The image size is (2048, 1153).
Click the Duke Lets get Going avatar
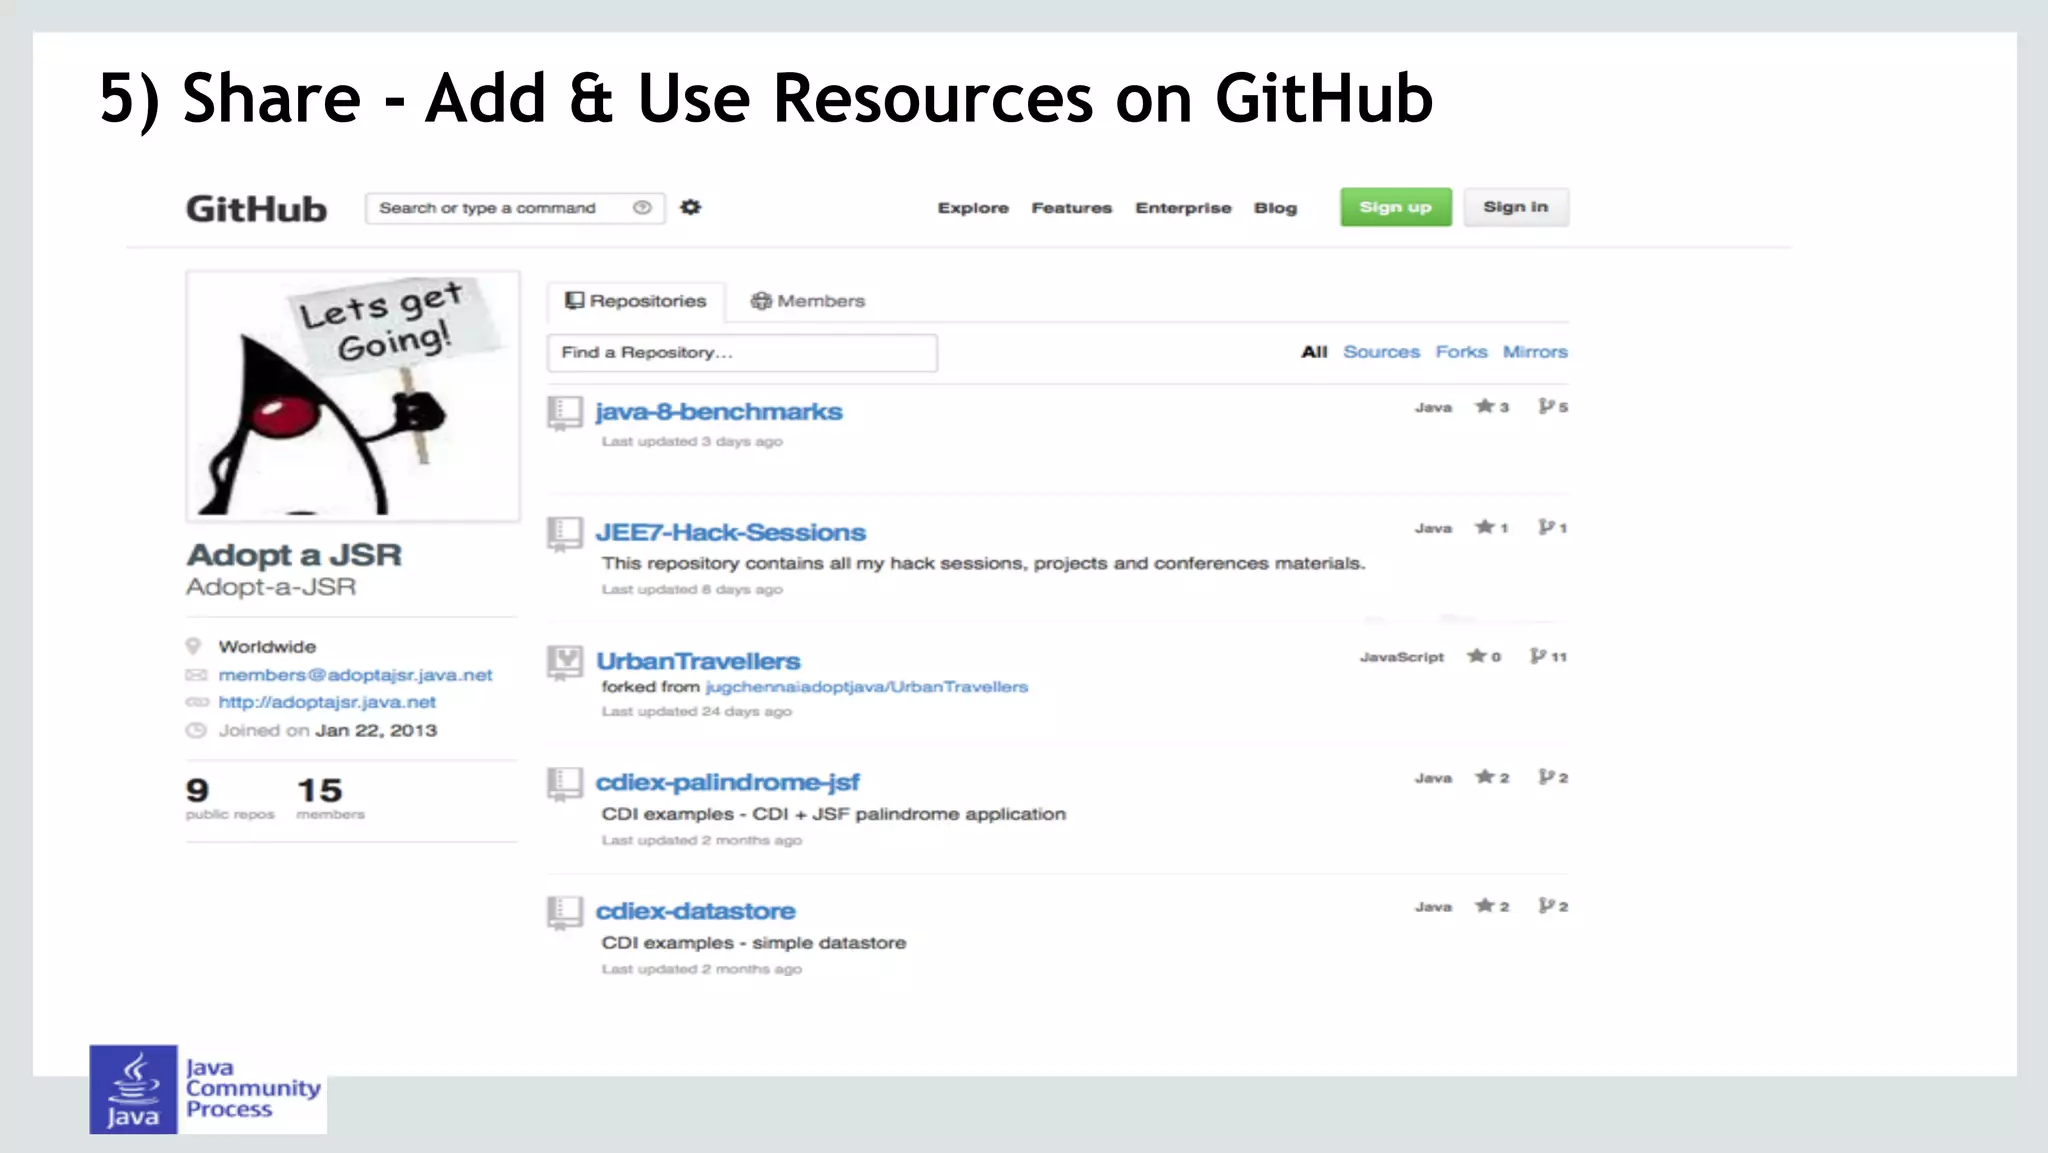coord(353,396)
